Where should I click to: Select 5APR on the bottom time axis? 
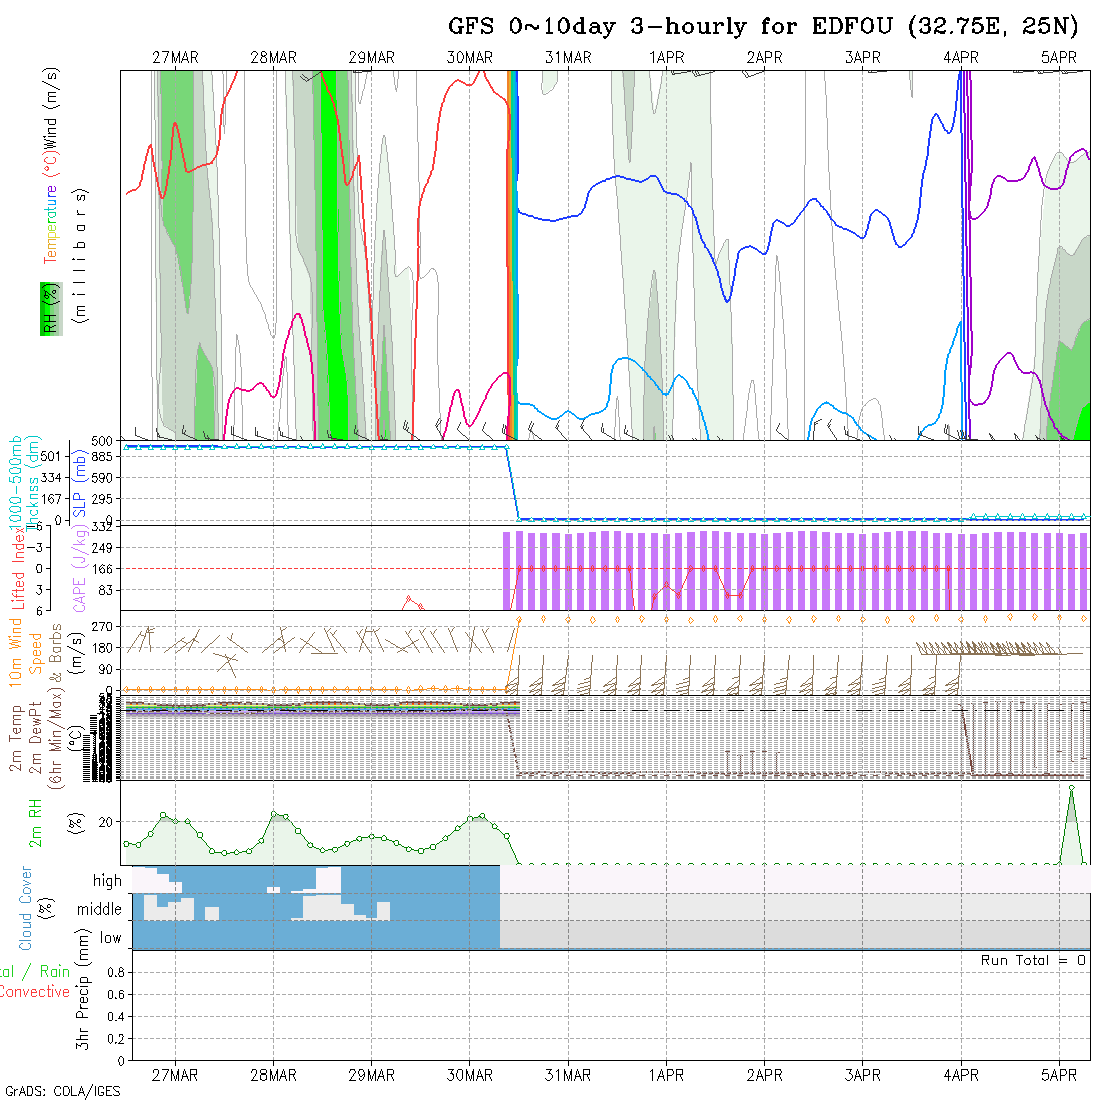coord(1059,1075)
